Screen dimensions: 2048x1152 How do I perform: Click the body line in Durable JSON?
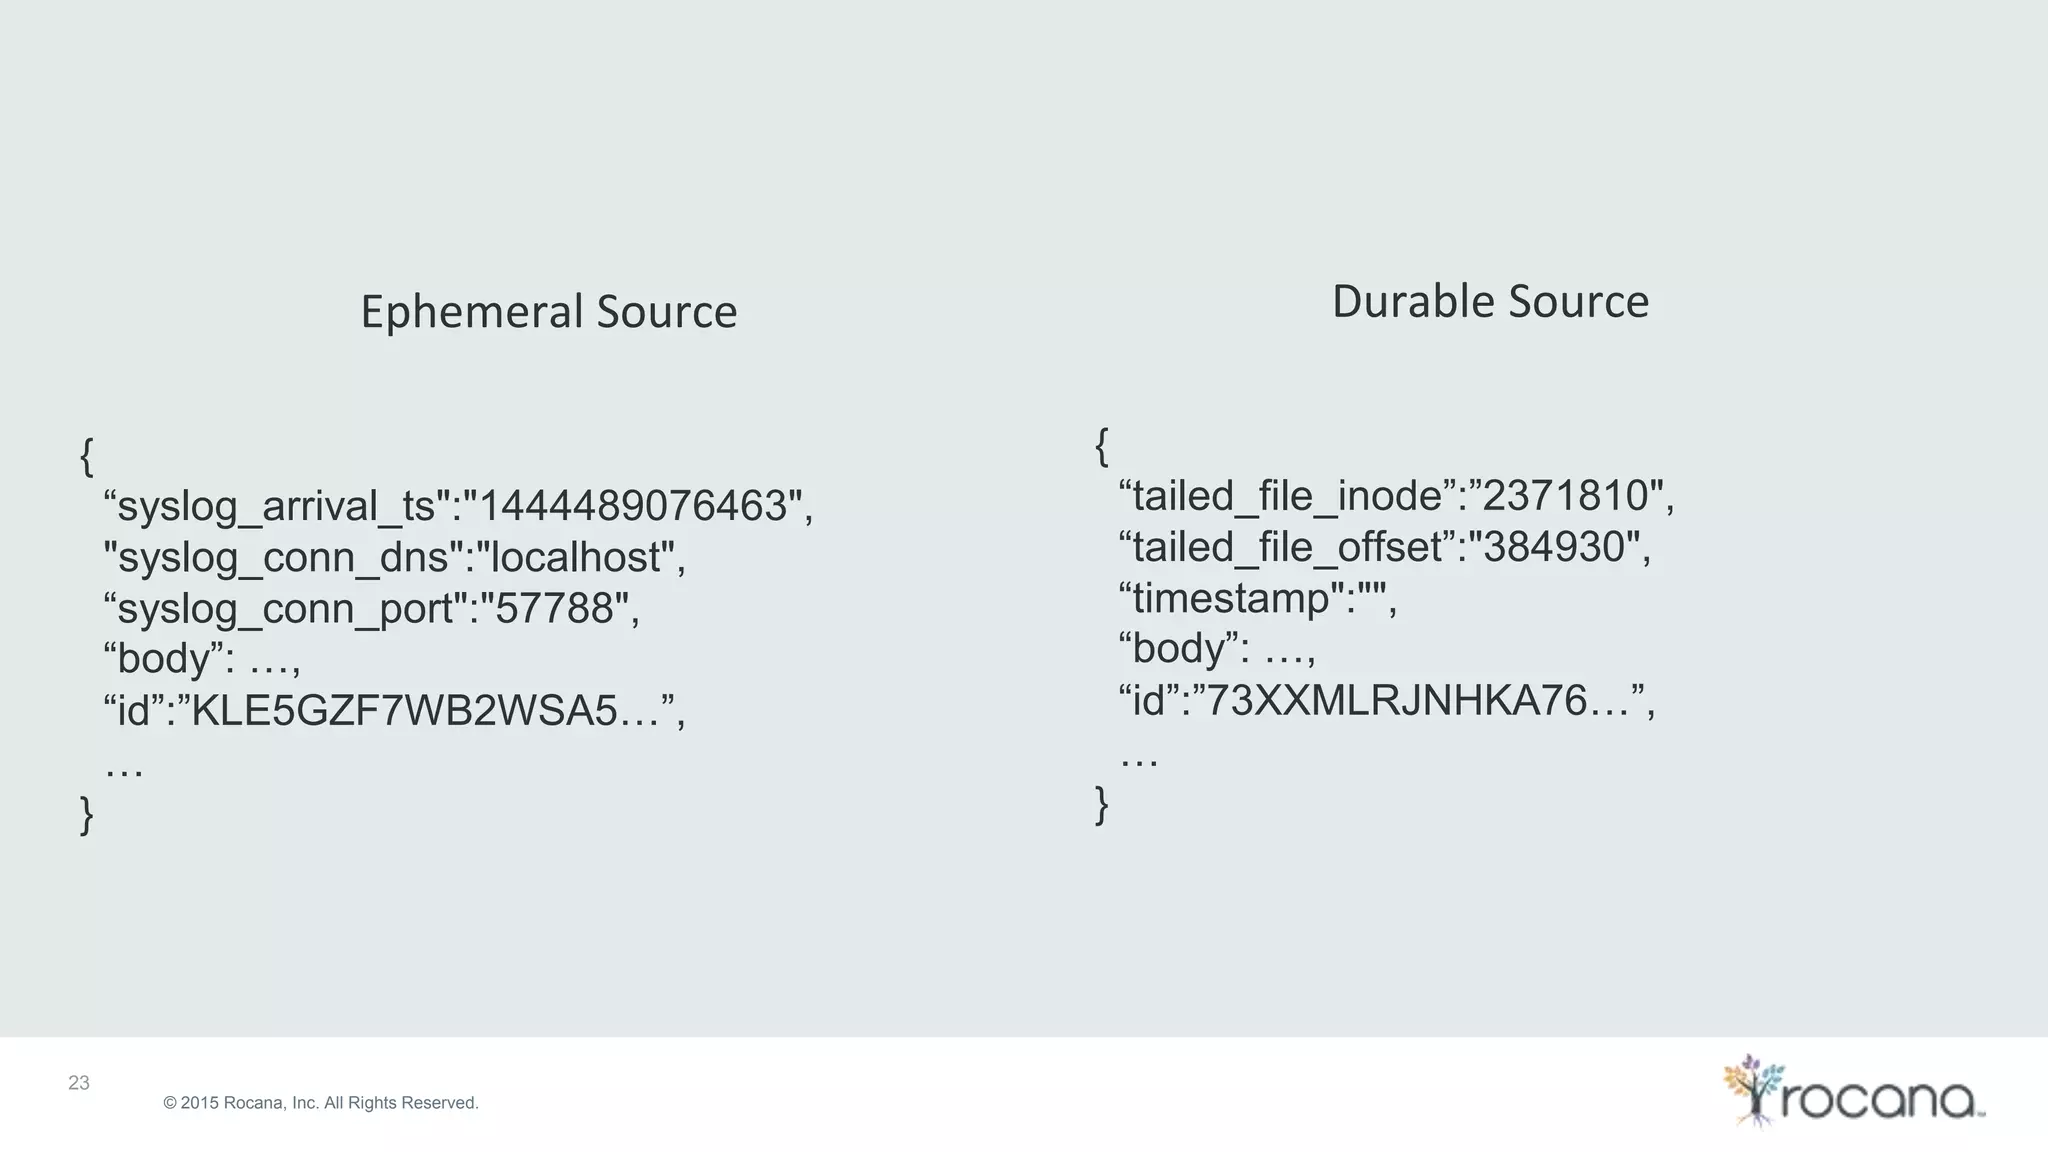point(1217,648)
